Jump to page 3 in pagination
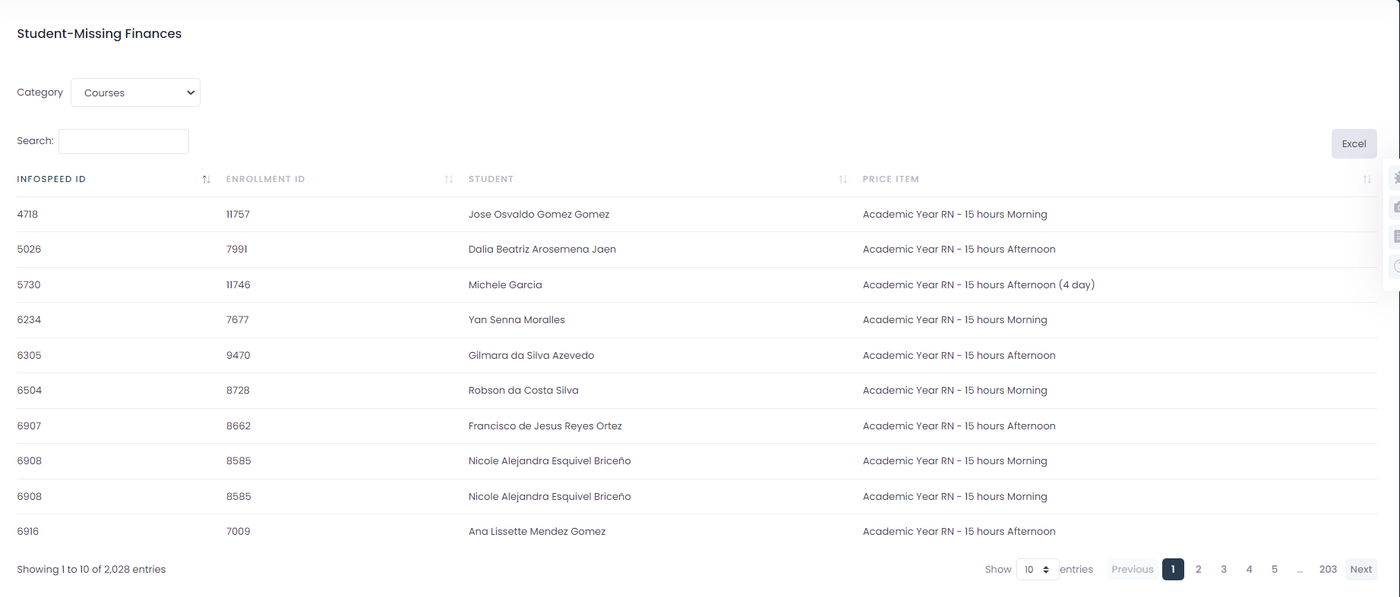Viewport: 1400px width, 597px height. (x=1223, y=570)
